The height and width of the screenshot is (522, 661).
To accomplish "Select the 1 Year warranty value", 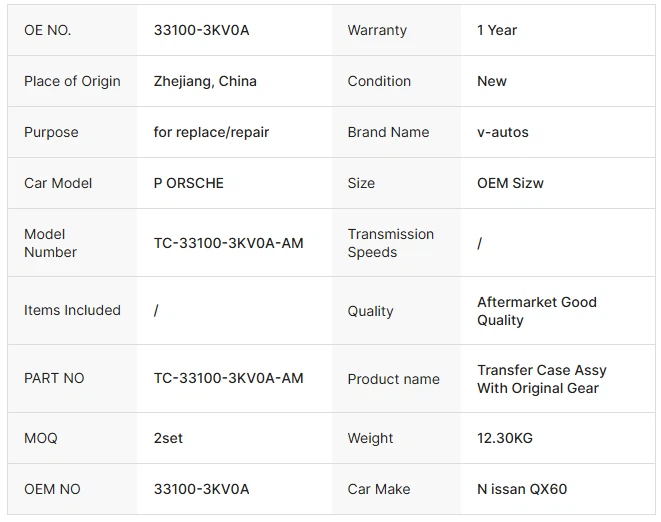I will pyautogui.click(x=497, y=30).
